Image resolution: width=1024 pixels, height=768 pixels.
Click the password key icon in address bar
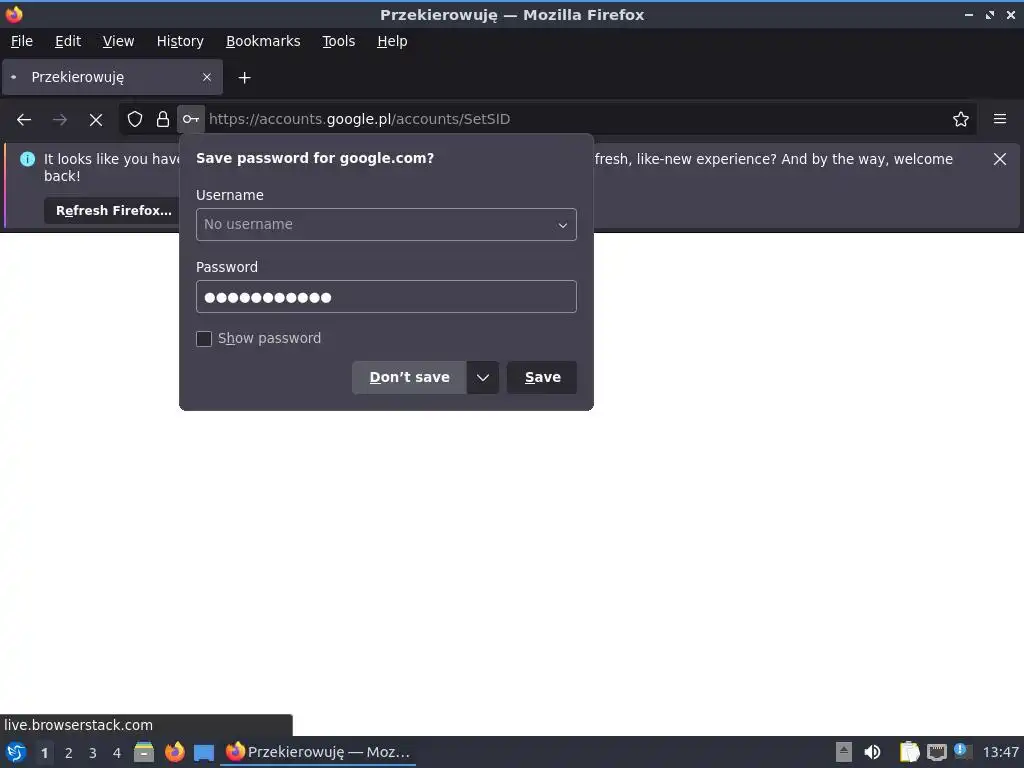click(191, 119)
